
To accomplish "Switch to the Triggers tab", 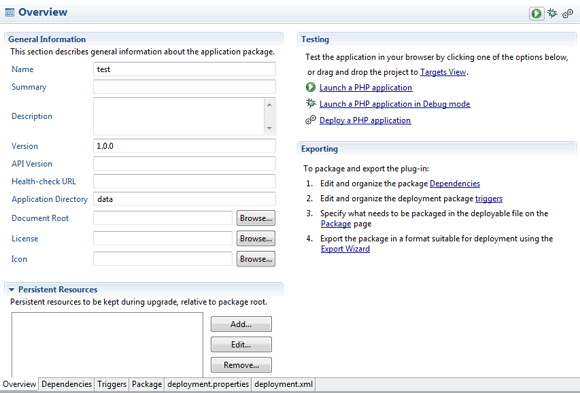I will click(112, 384).
